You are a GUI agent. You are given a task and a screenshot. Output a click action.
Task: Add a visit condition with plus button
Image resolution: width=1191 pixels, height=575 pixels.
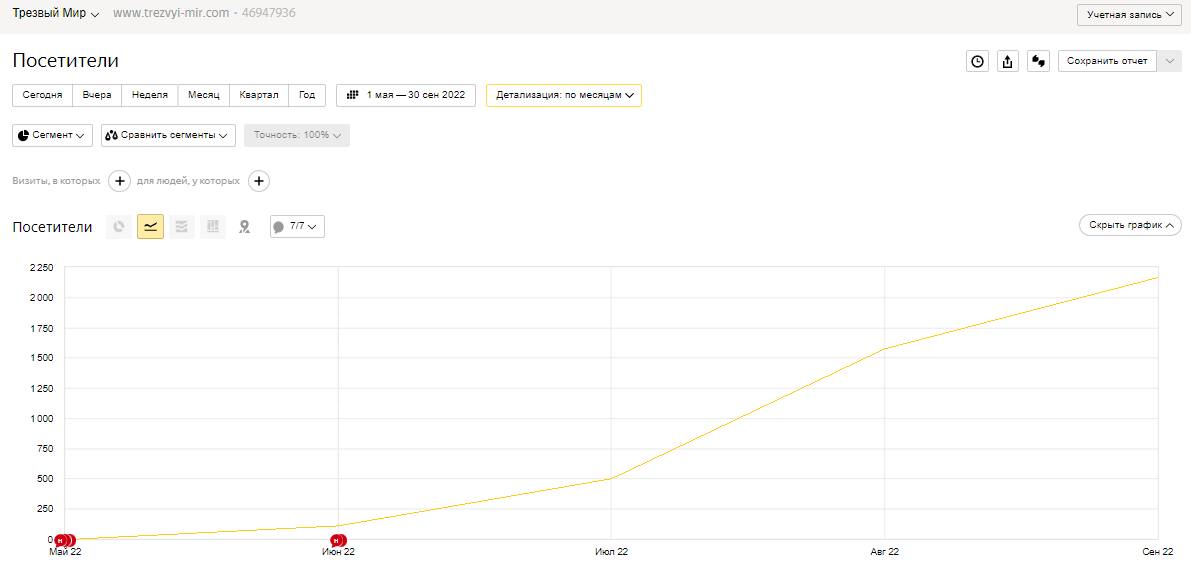click(x=119, y=181)
